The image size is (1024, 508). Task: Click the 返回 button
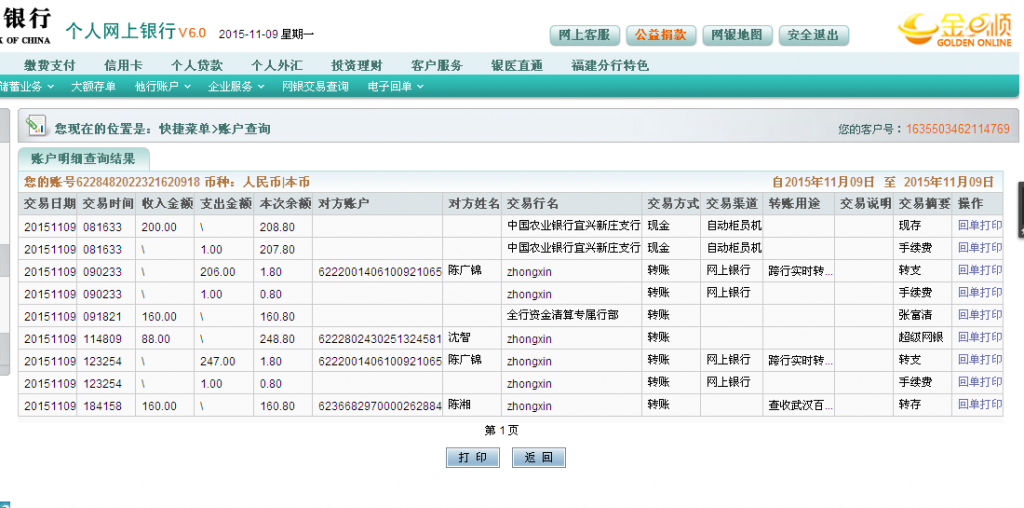538,457
